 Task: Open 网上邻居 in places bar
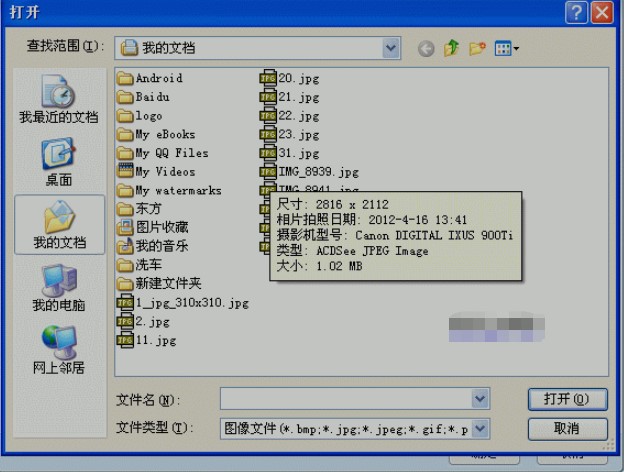pos(59,350)
